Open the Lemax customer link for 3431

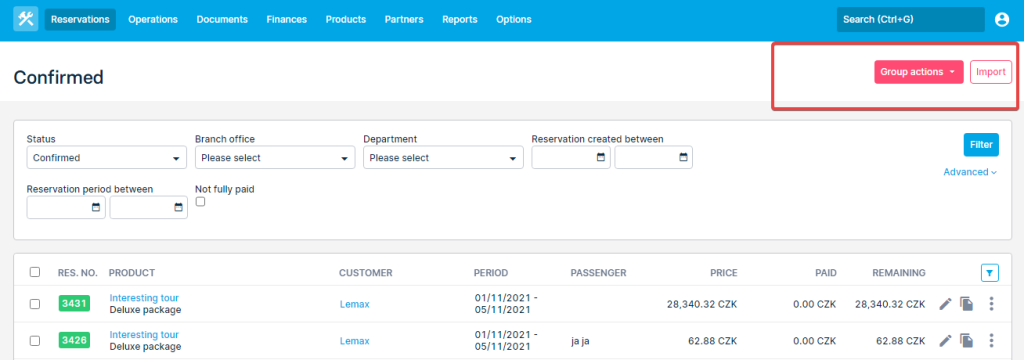point(355,304)
